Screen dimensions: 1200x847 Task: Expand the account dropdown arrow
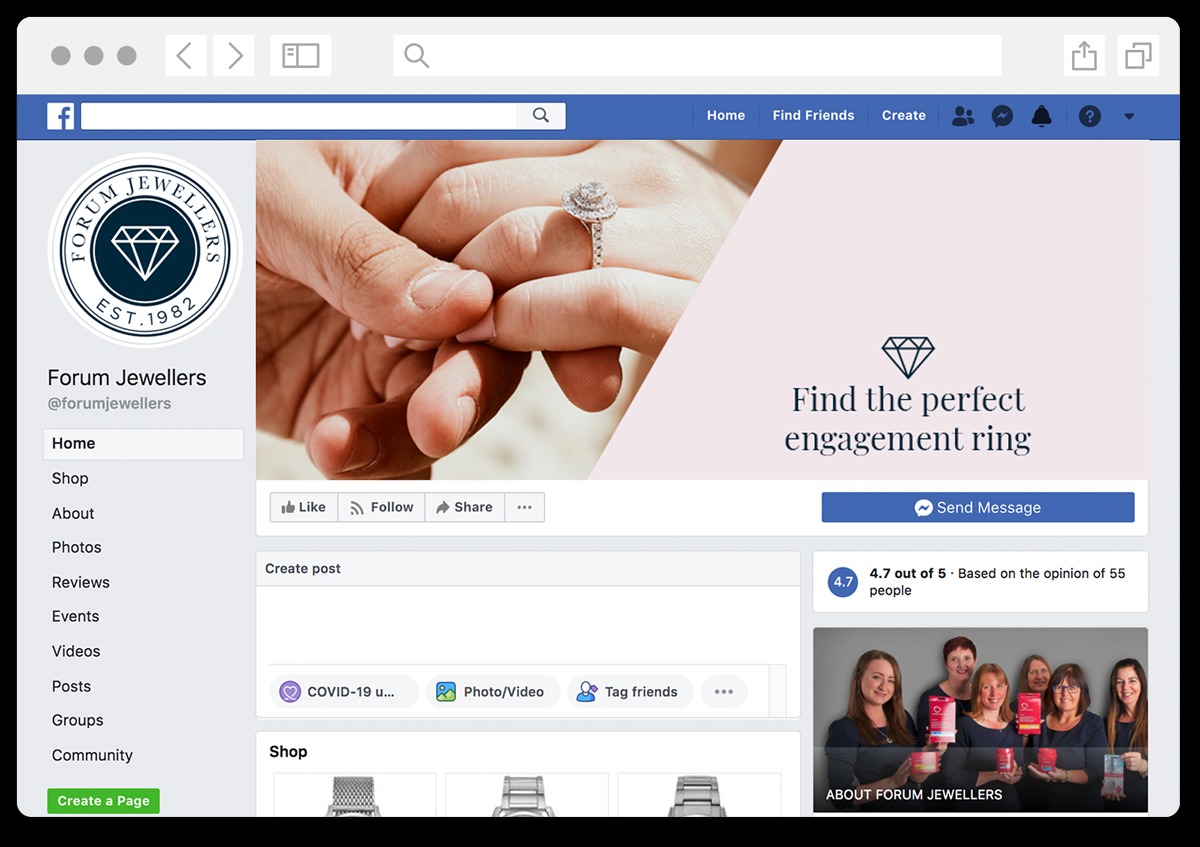1129,116
